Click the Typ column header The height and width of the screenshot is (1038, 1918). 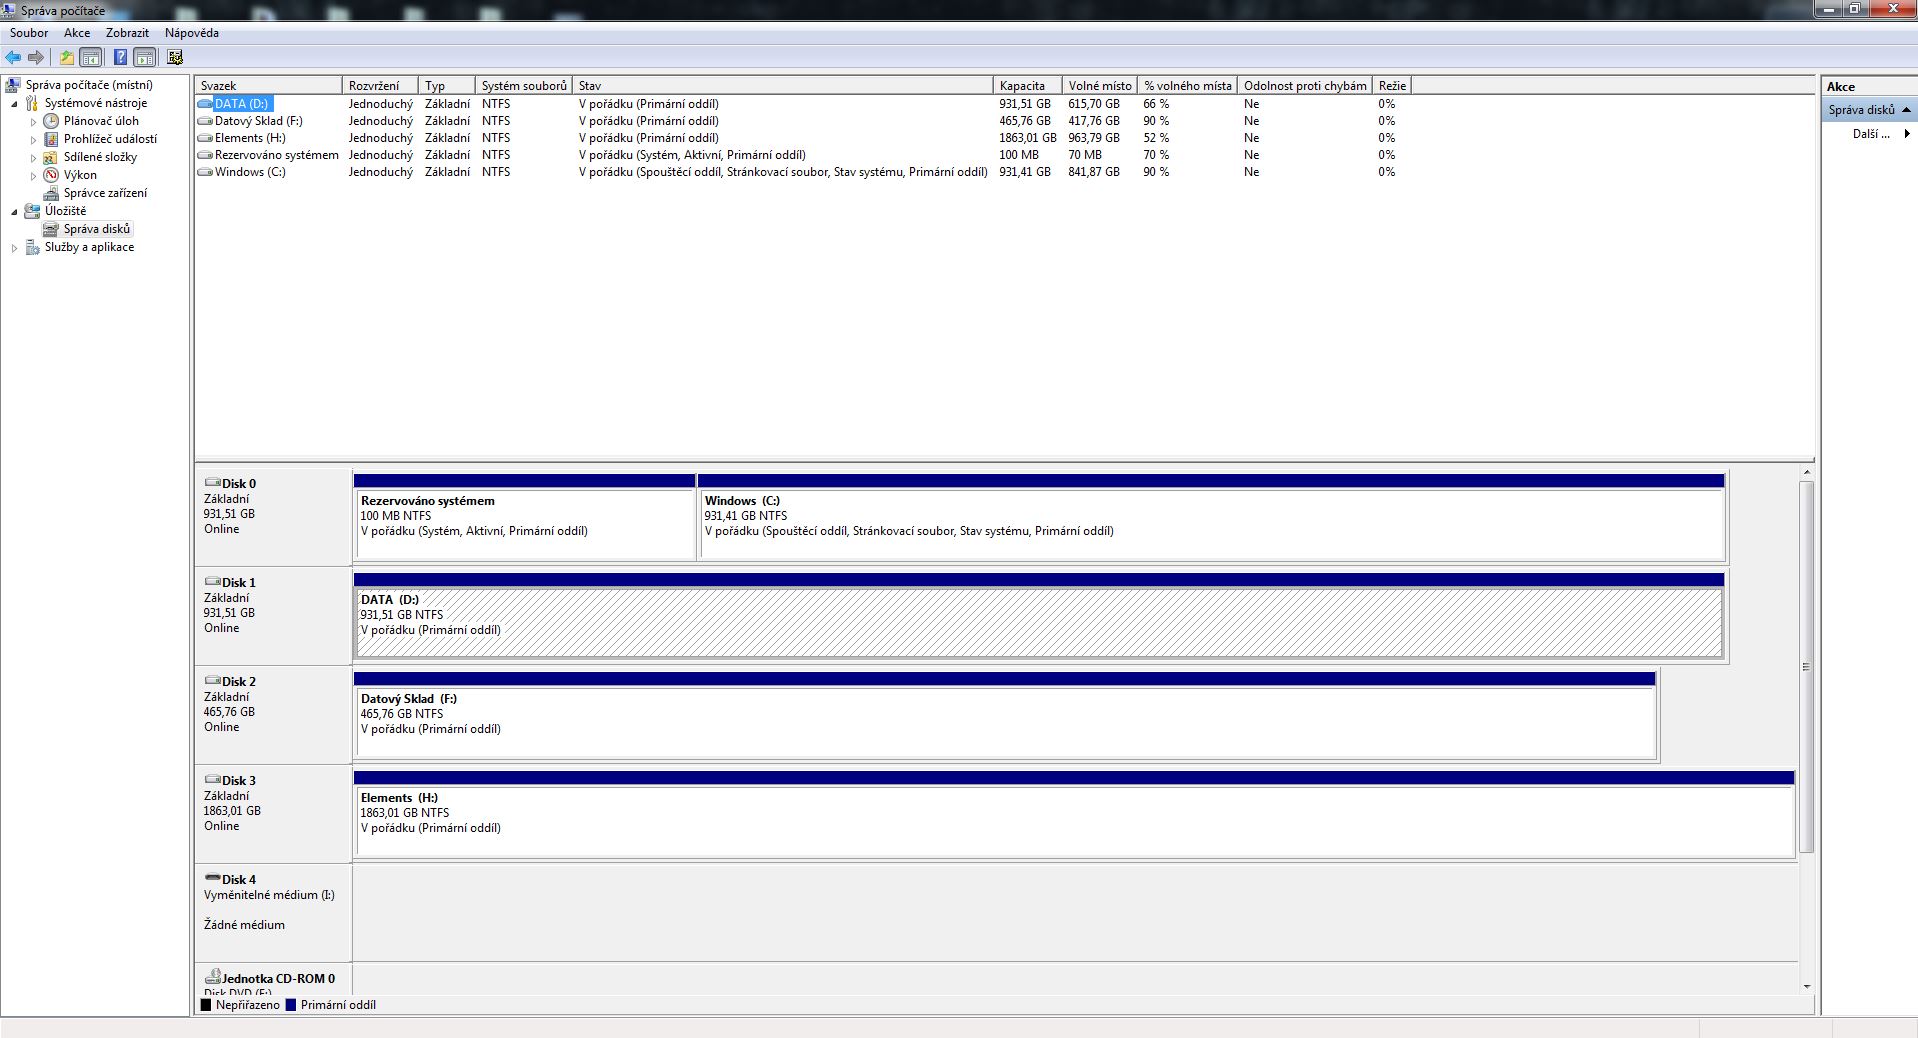pyautogui.click(x=447, y=86)
